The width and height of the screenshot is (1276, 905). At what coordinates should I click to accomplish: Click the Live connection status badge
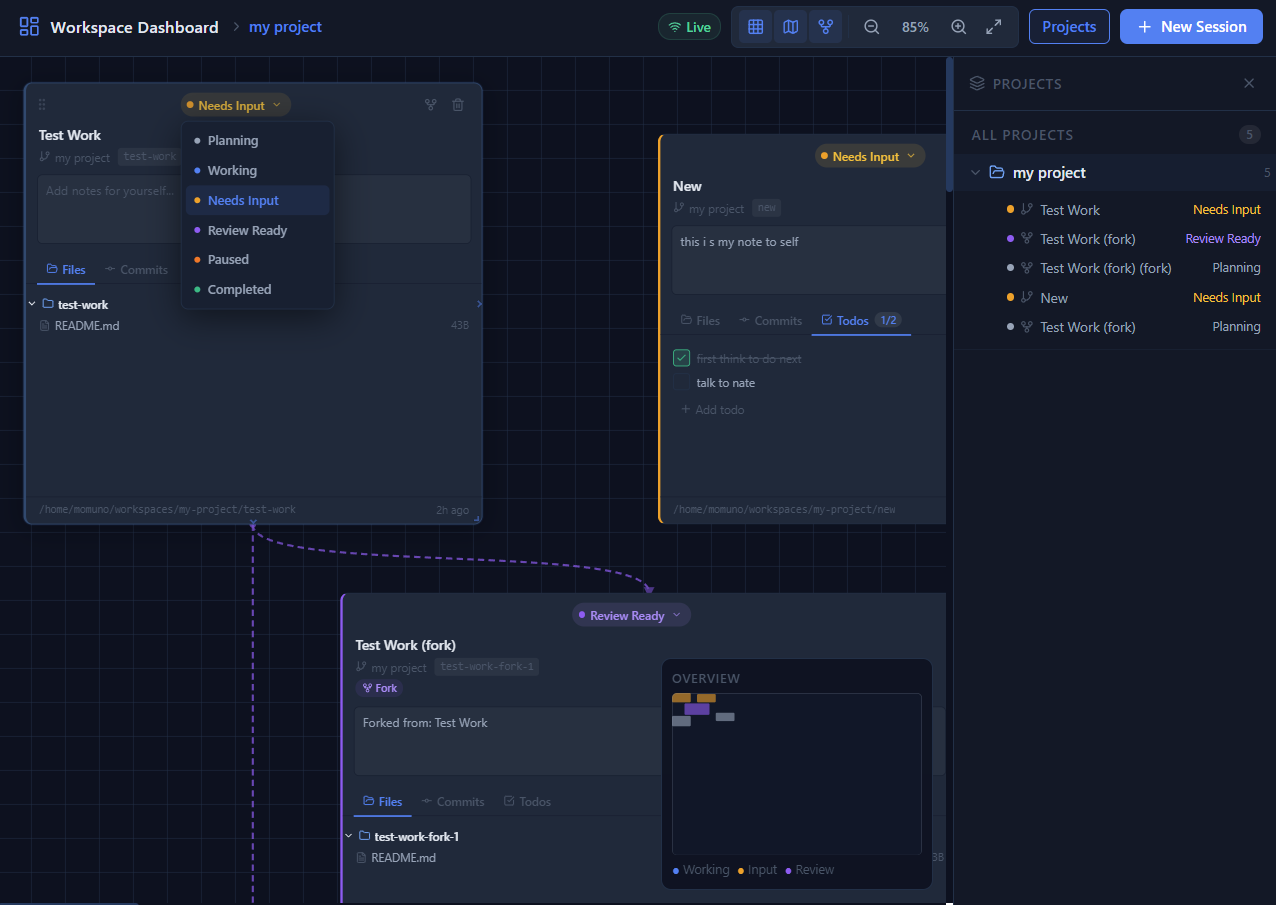pyautogui.click(x=689, y=27)
